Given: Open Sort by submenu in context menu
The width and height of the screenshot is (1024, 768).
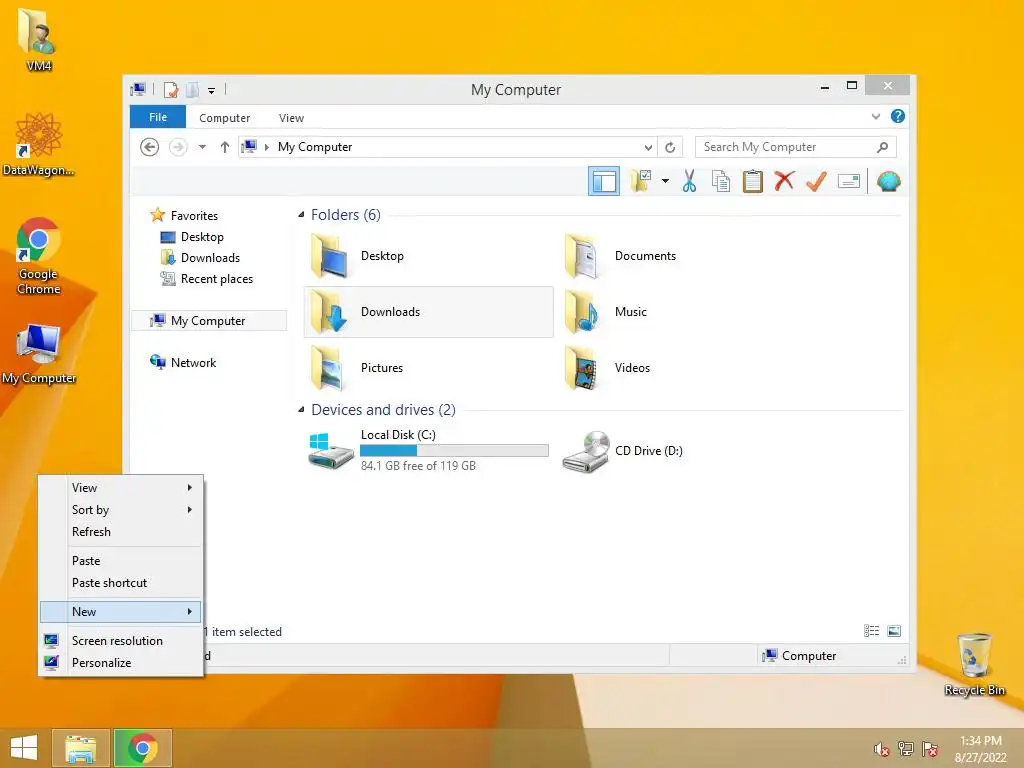Looking at the screenshot, I should (x=120, y=510).
